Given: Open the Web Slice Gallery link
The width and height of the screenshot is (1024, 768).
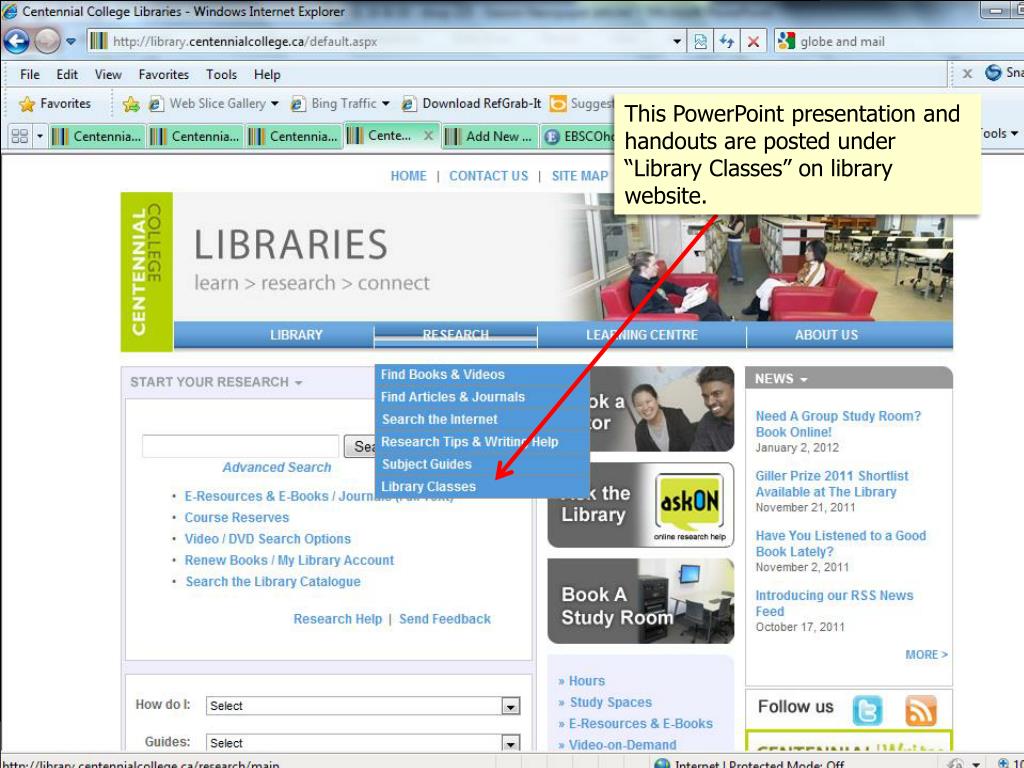Looking at the screenshot, I should (208, 103).
